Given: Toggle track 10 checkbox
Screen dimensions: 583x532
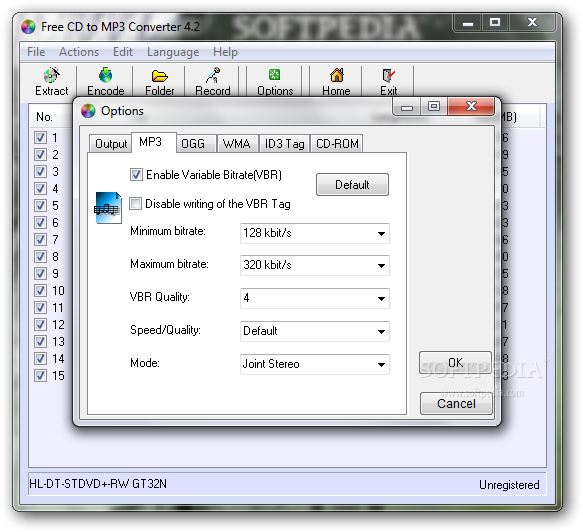Looking at the screenshot, I should point(41,290).
